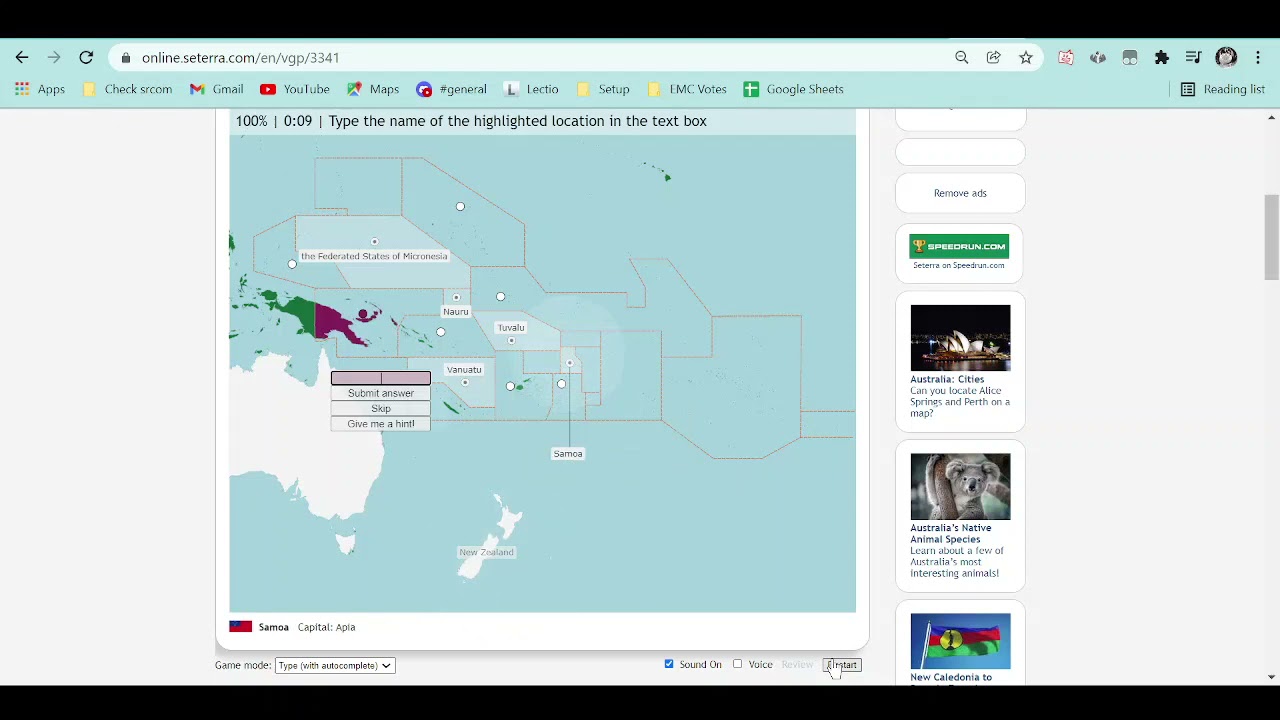The image size is (1280, 720).
Task: Open the Game mode dropdown
Action: tap(335, 665)
